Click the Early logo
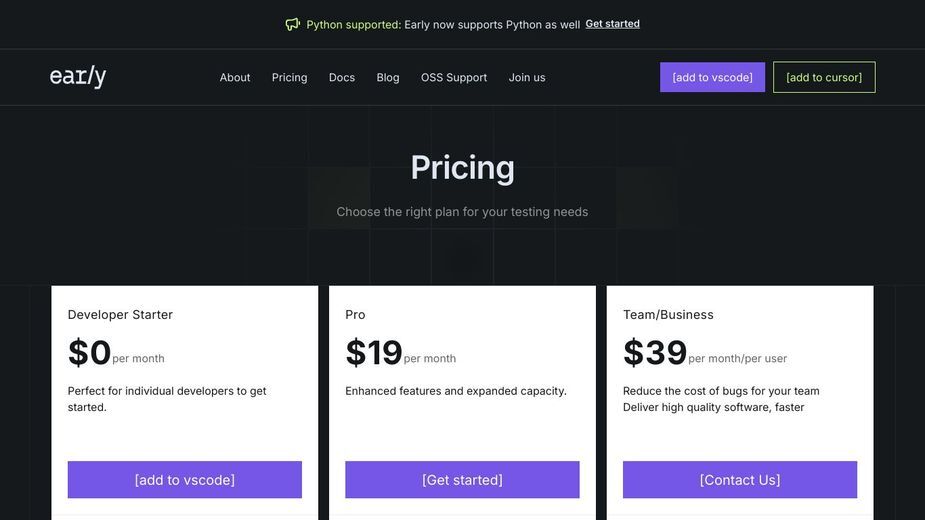The height and width of the screenshot is (520, 925). [78, 77]
